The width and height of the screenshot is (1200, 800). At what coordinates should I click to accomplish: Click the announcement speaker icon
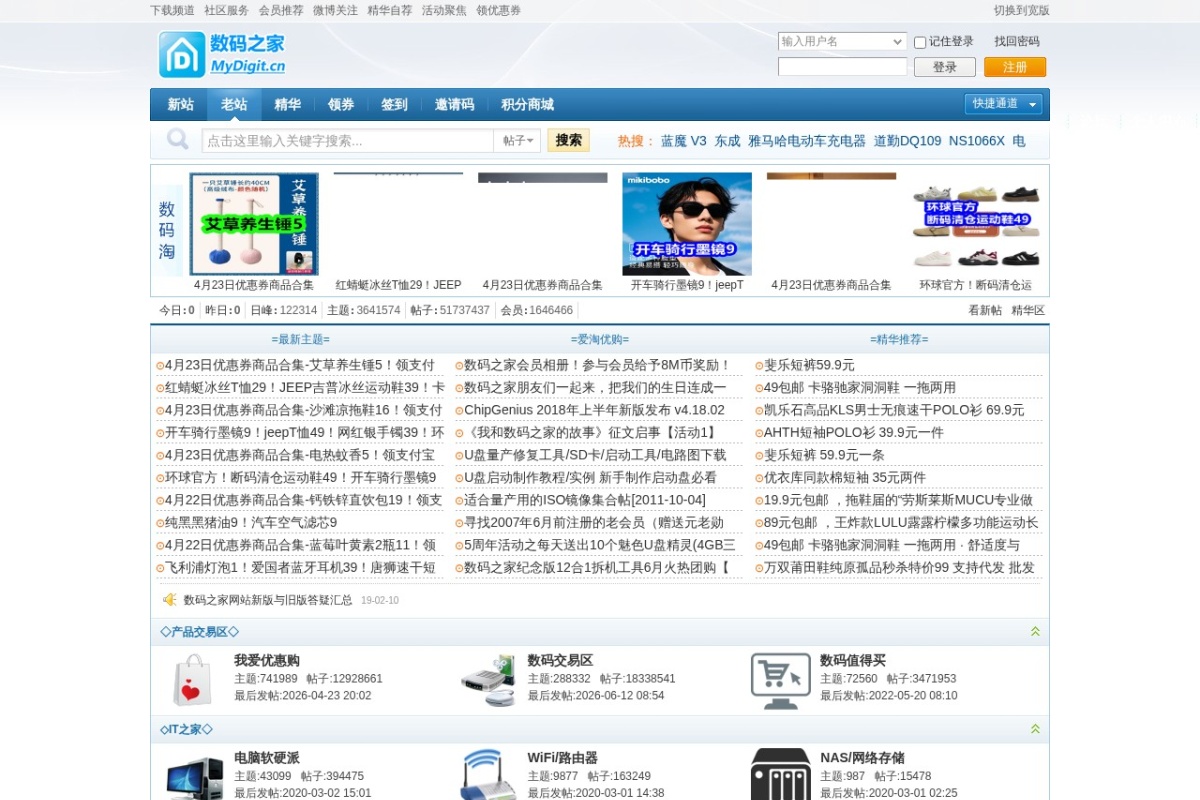(x=170, y=600)
